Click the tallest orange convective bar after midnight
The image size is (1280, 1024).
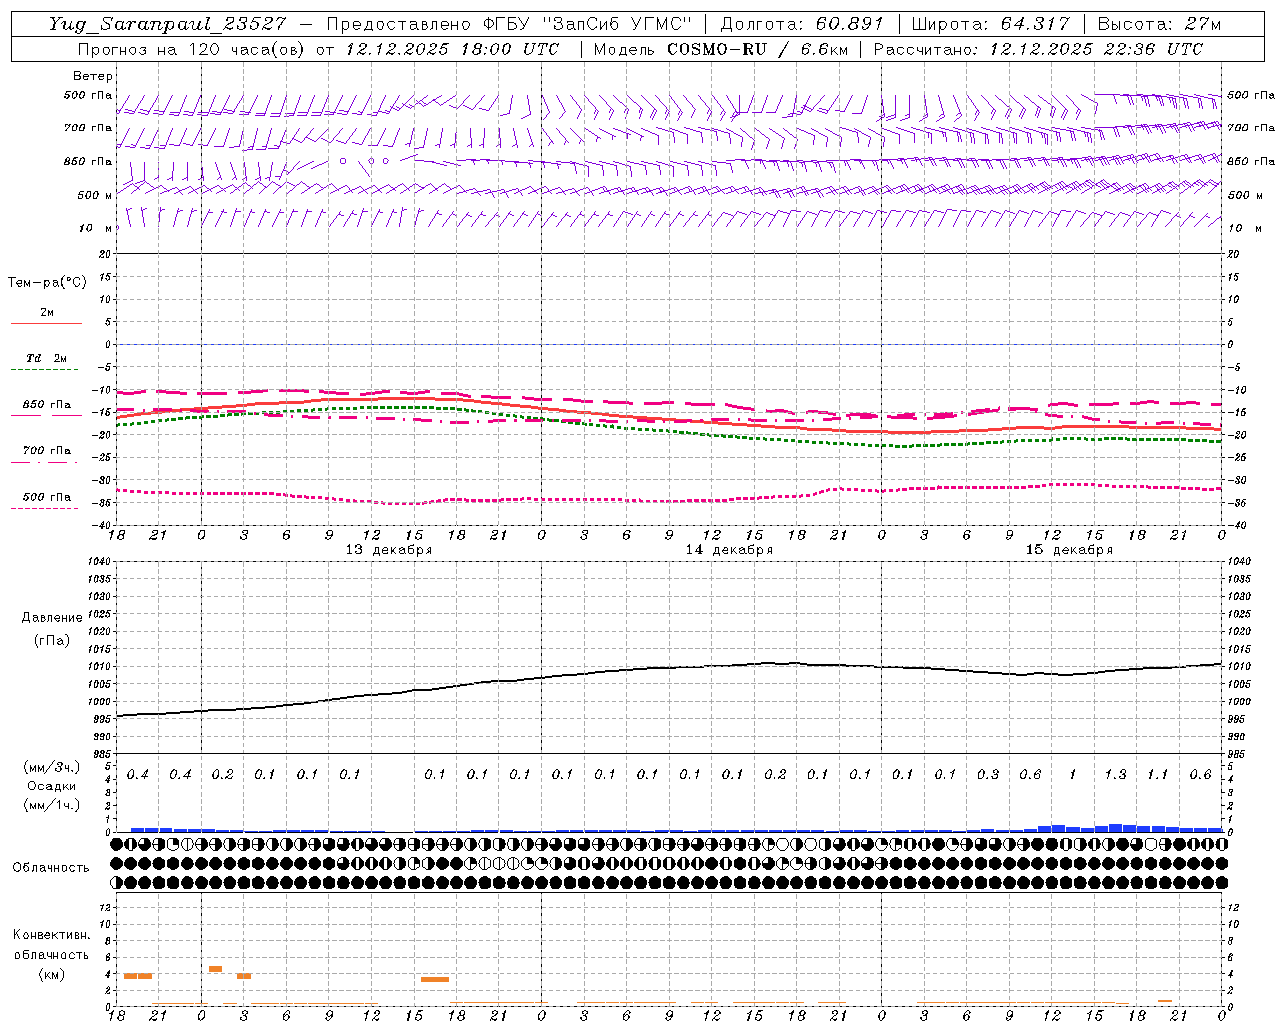click(215, 969)
